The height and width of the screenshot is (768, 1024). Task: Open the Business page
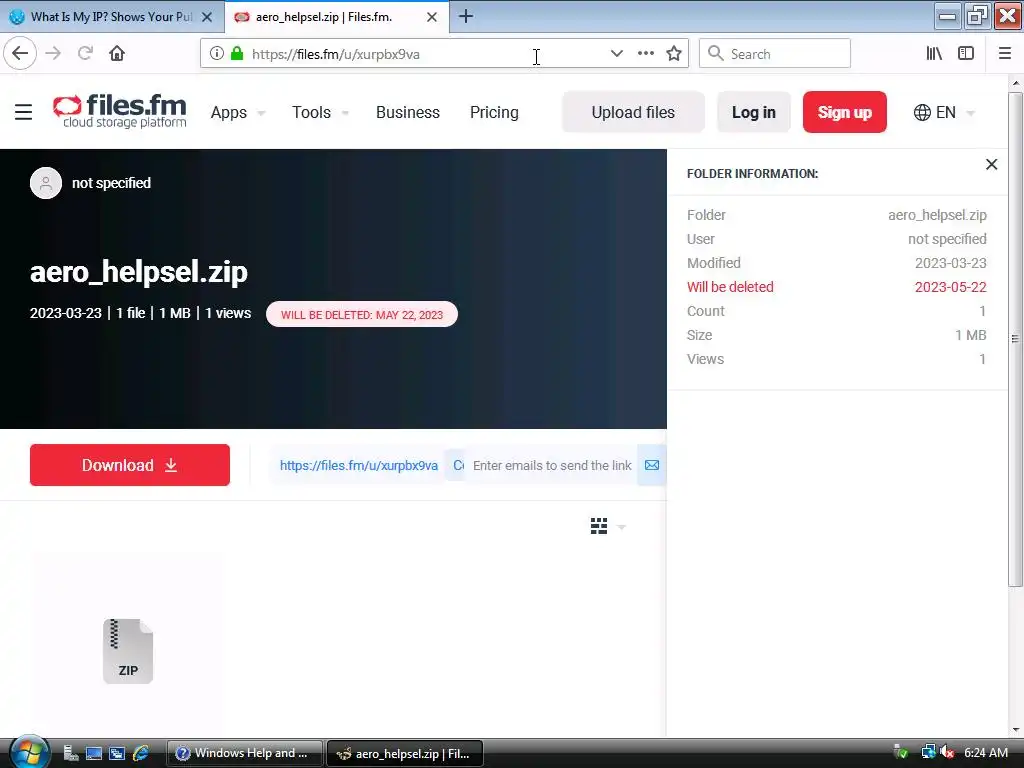[408, 112]
